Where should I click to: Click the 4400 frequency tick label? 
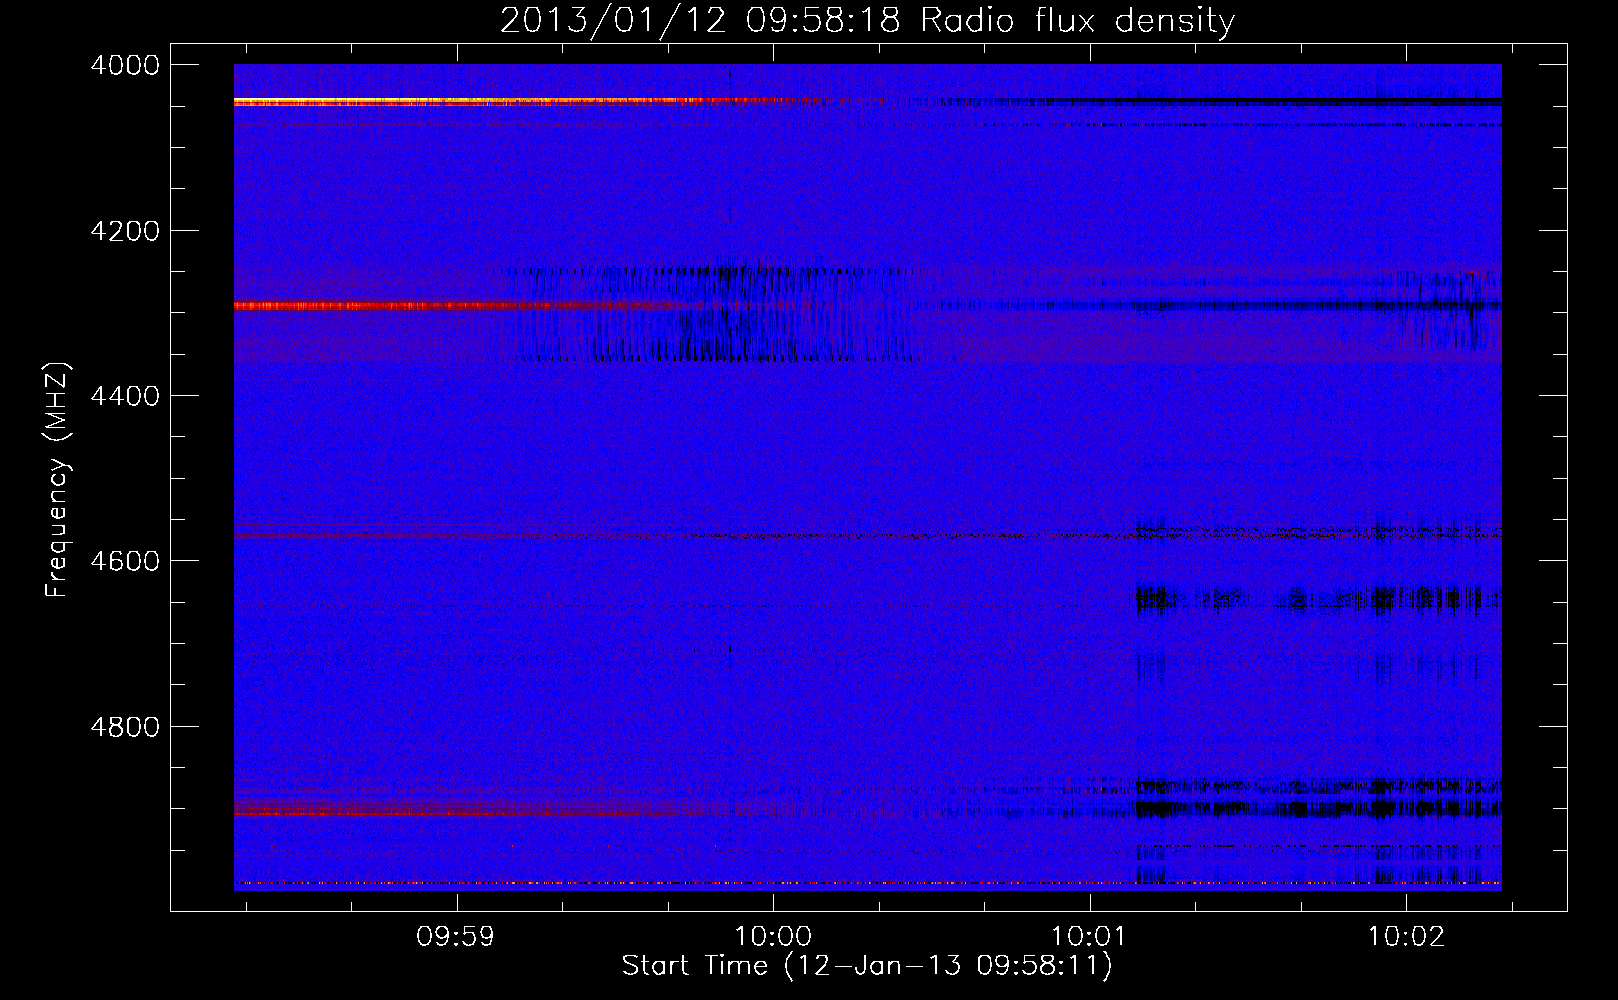125,396
